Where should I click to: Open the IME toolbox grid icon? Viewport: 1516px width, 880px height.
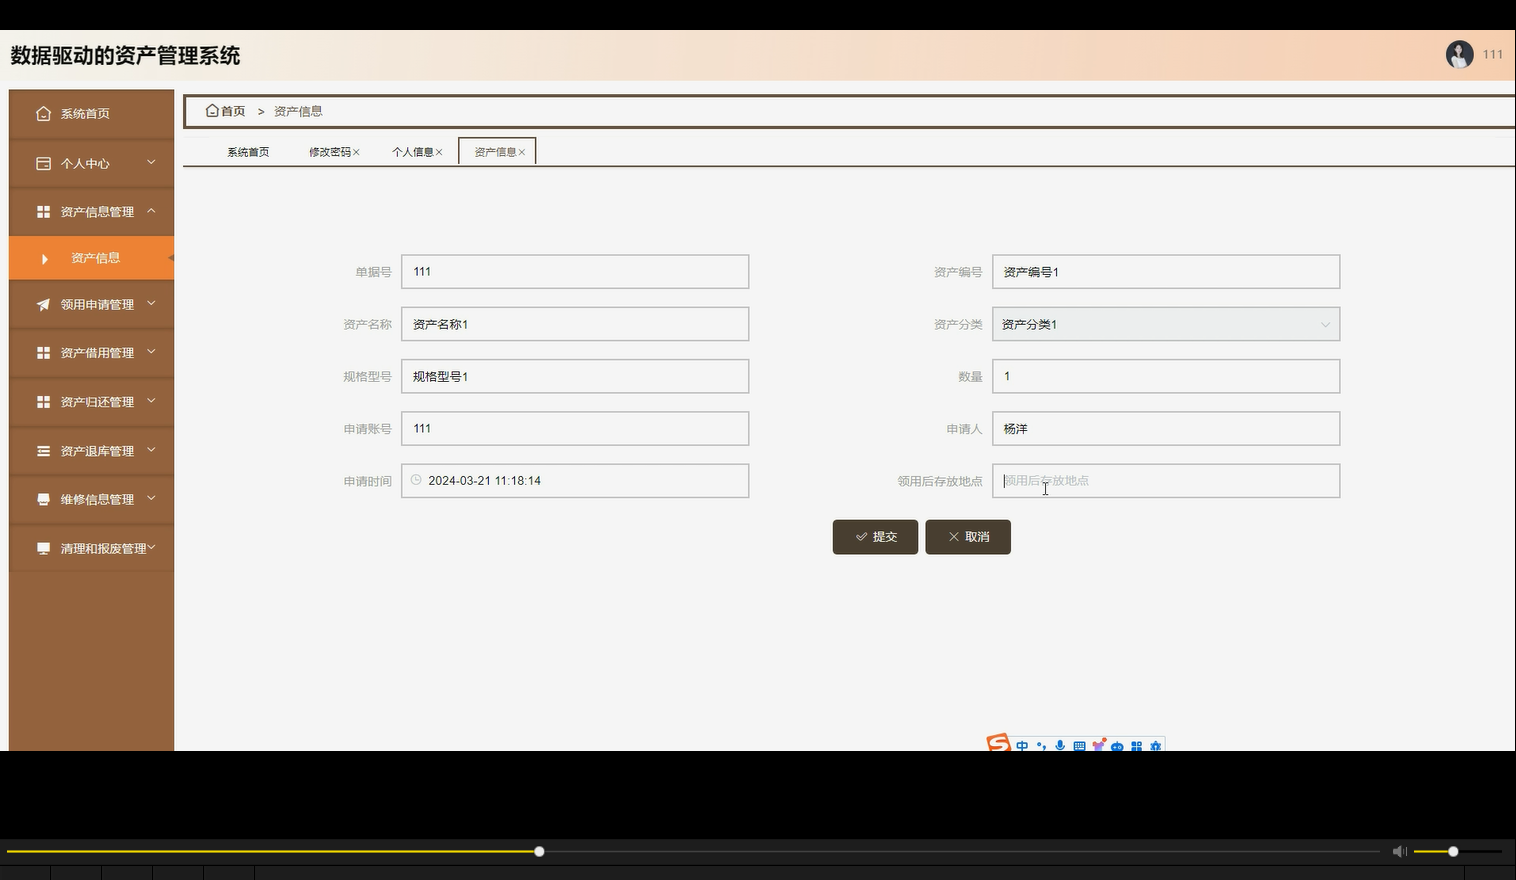1136,746
